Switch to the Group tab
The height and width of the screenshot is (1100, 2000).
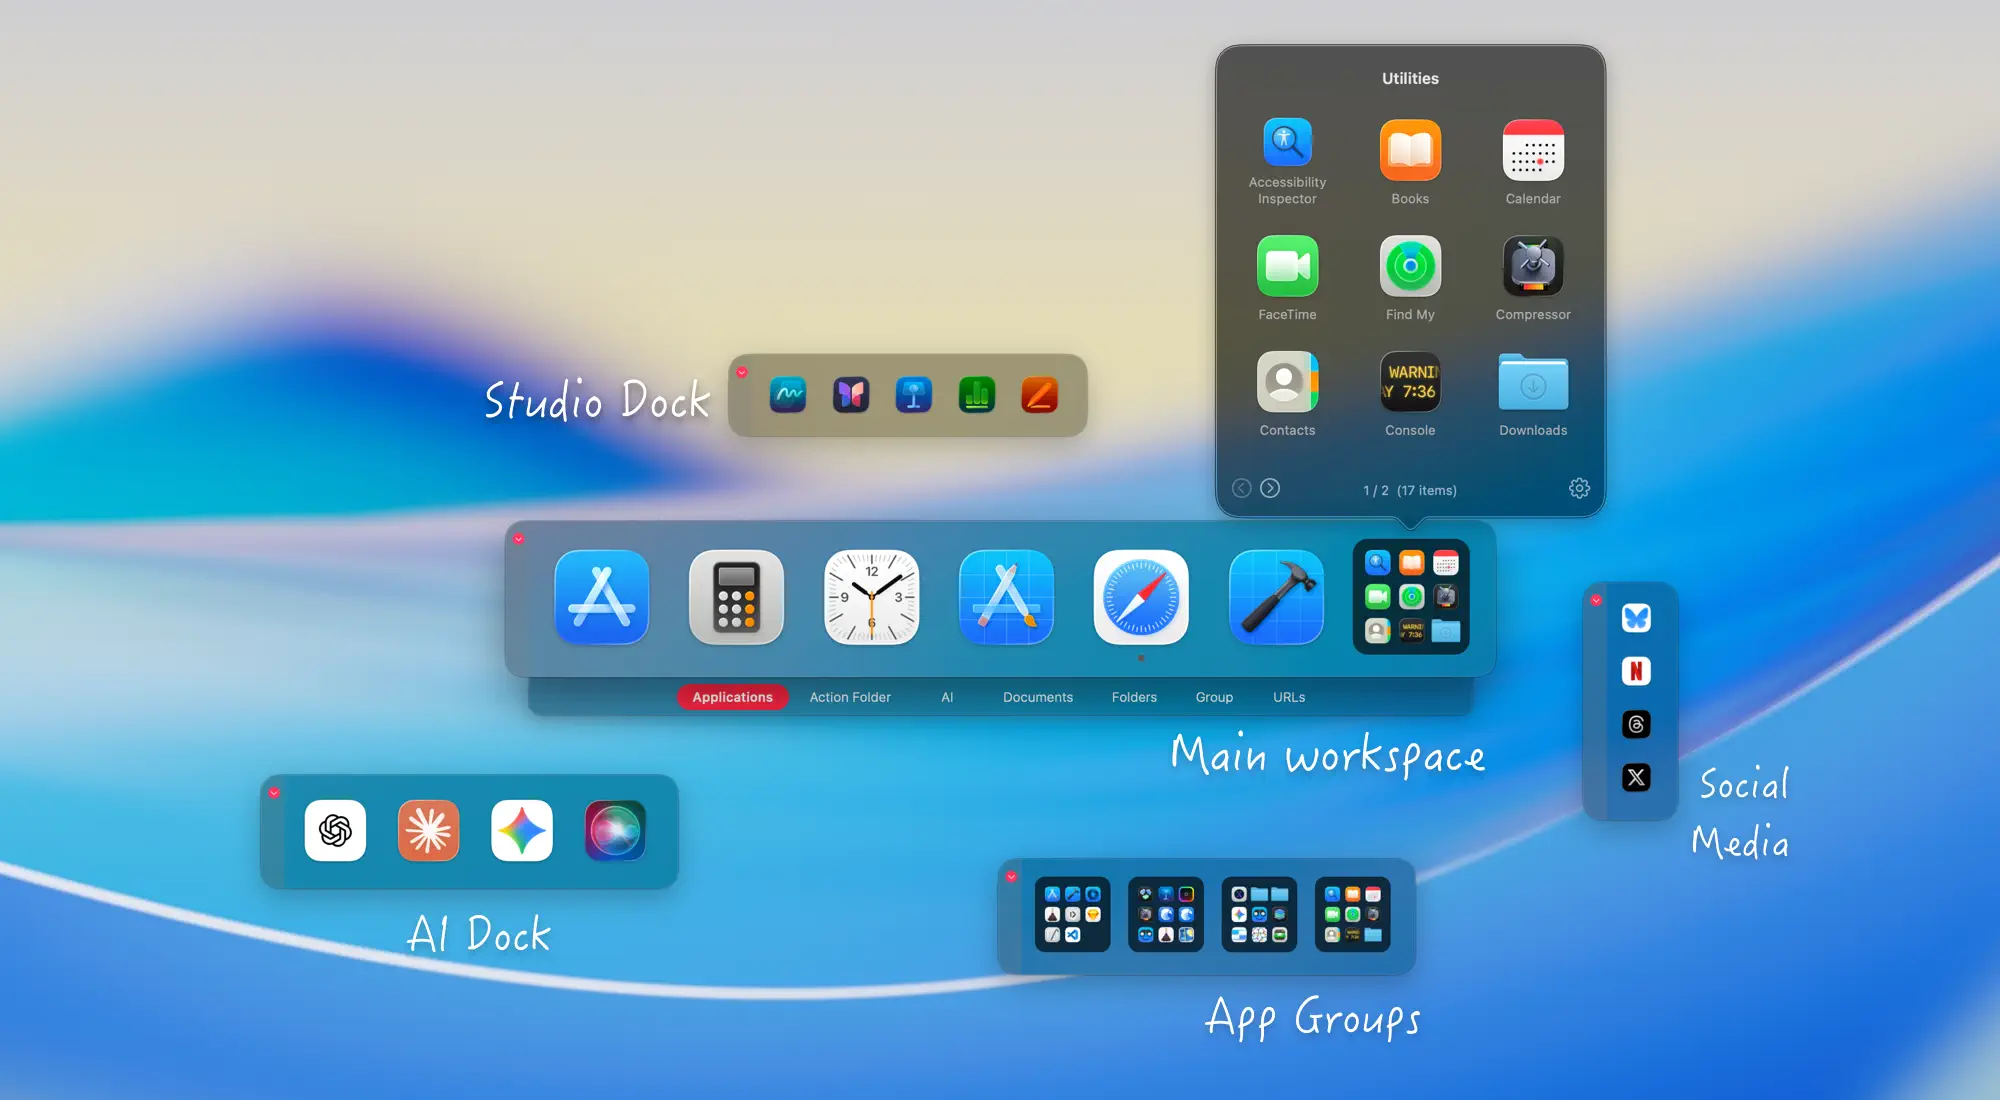pyautogui.click(x=1214, y=697)
